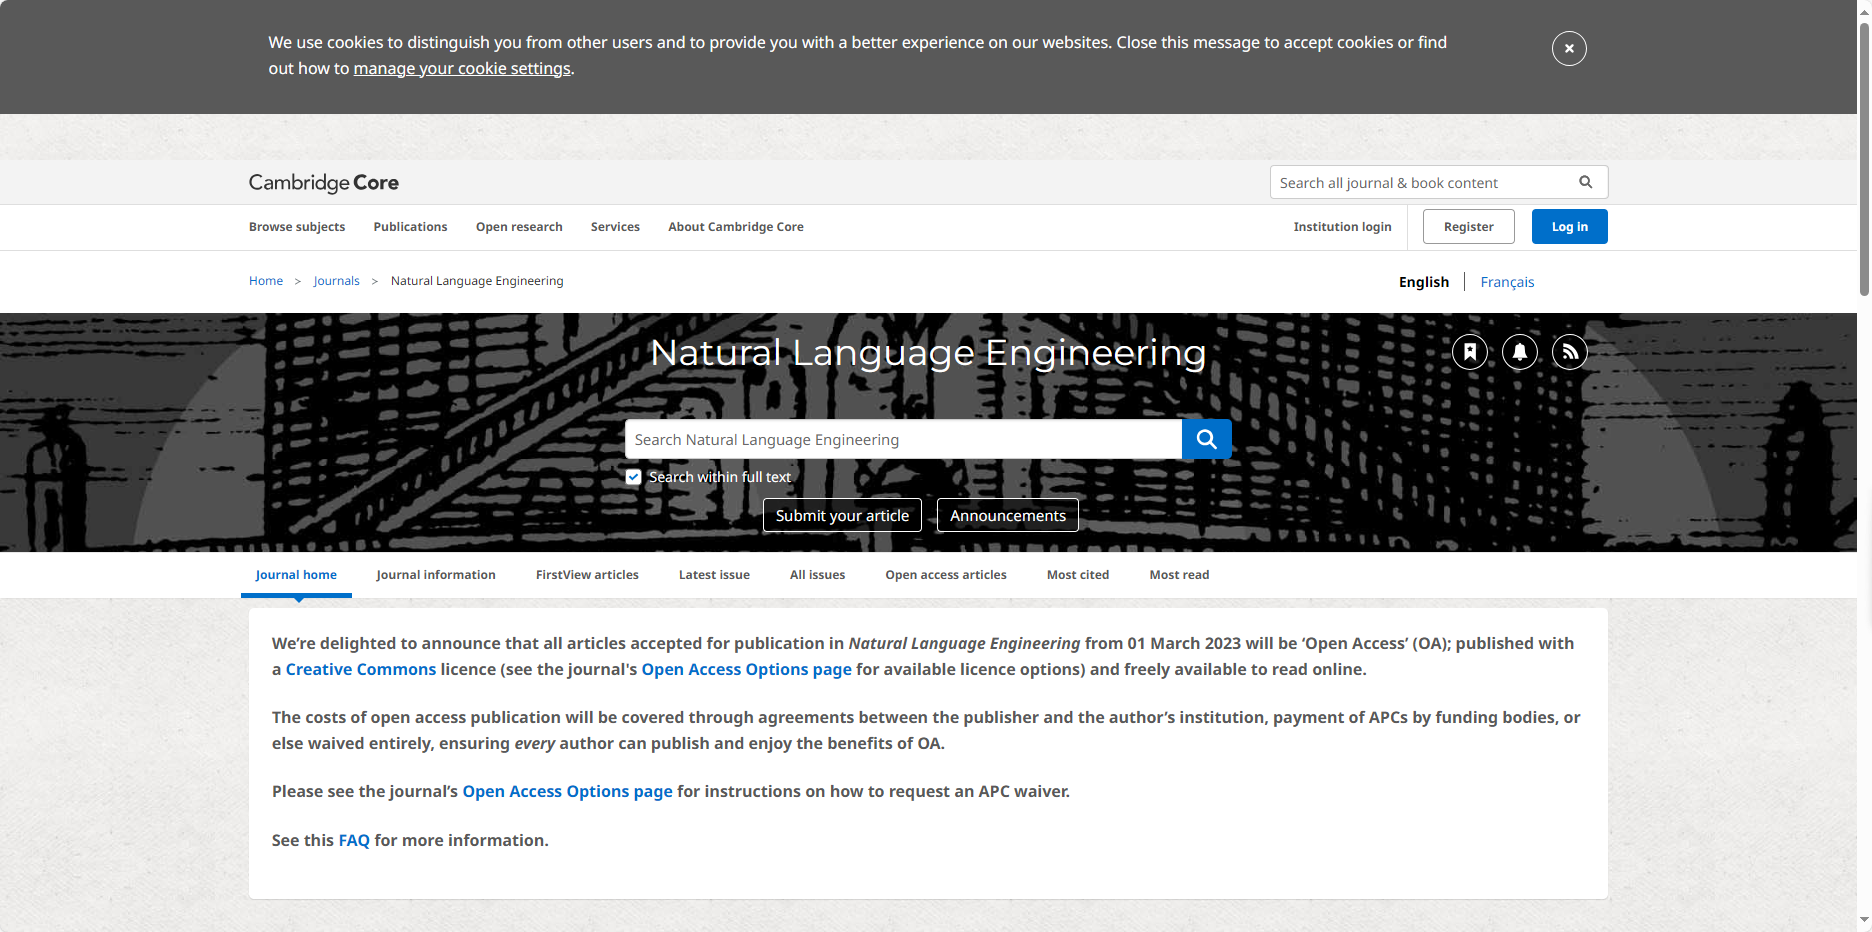Open the Open research menu
Screen dimensions: 1872x932
click(x=519, y=227)
